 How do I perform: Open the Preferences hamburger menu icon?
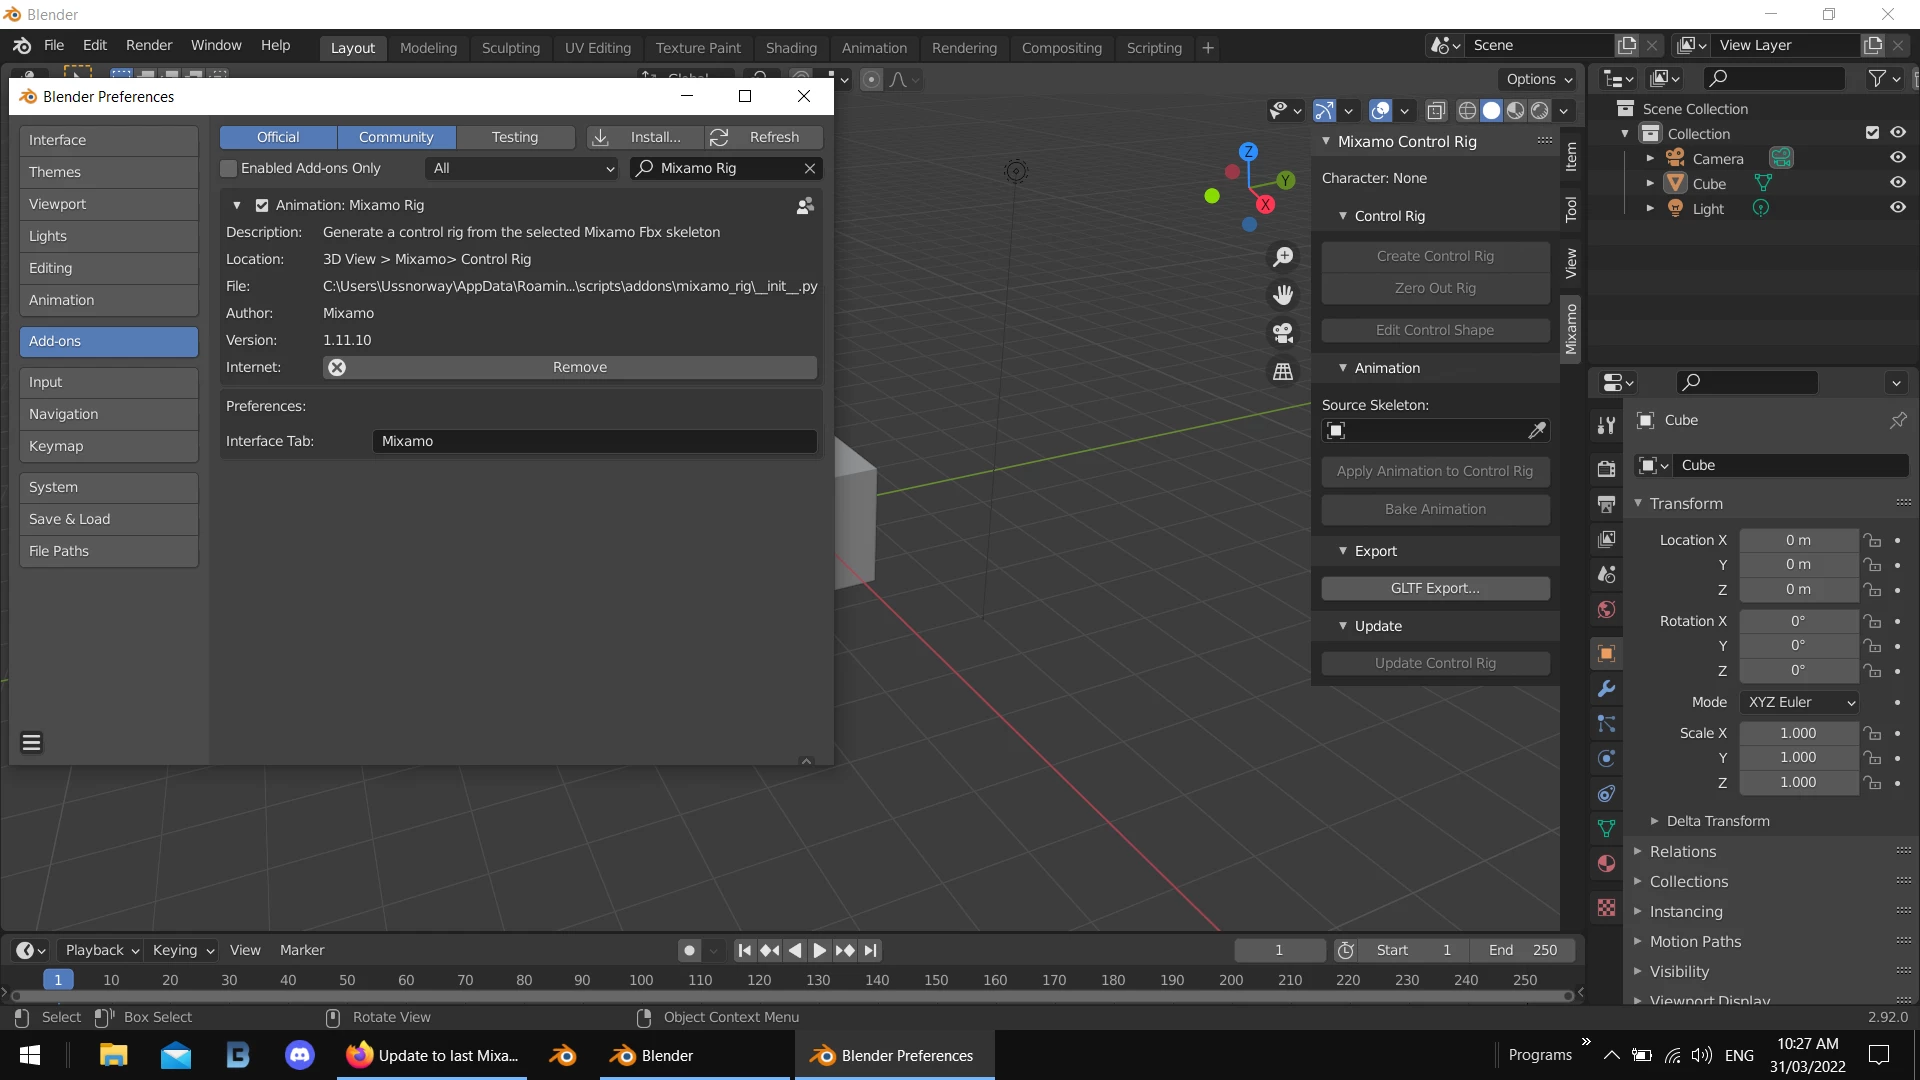[31, 742]
